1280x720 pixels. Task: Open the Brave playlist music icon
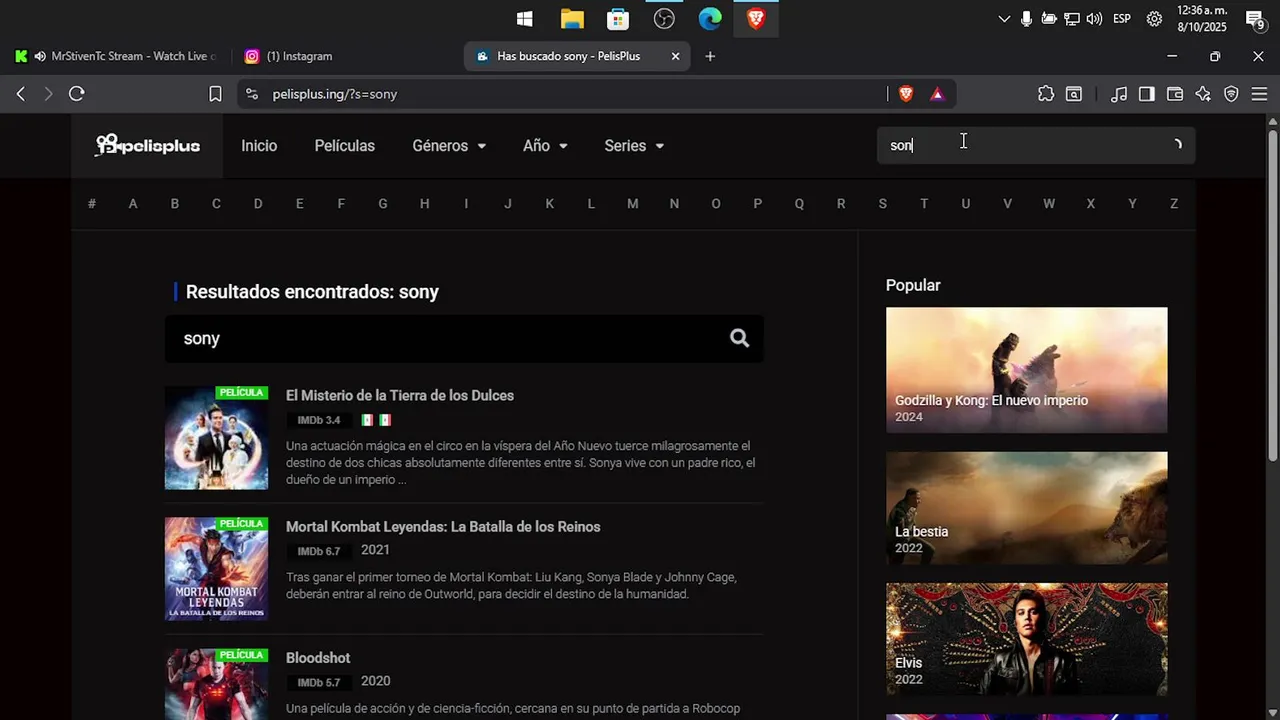tap(1119, 94)
